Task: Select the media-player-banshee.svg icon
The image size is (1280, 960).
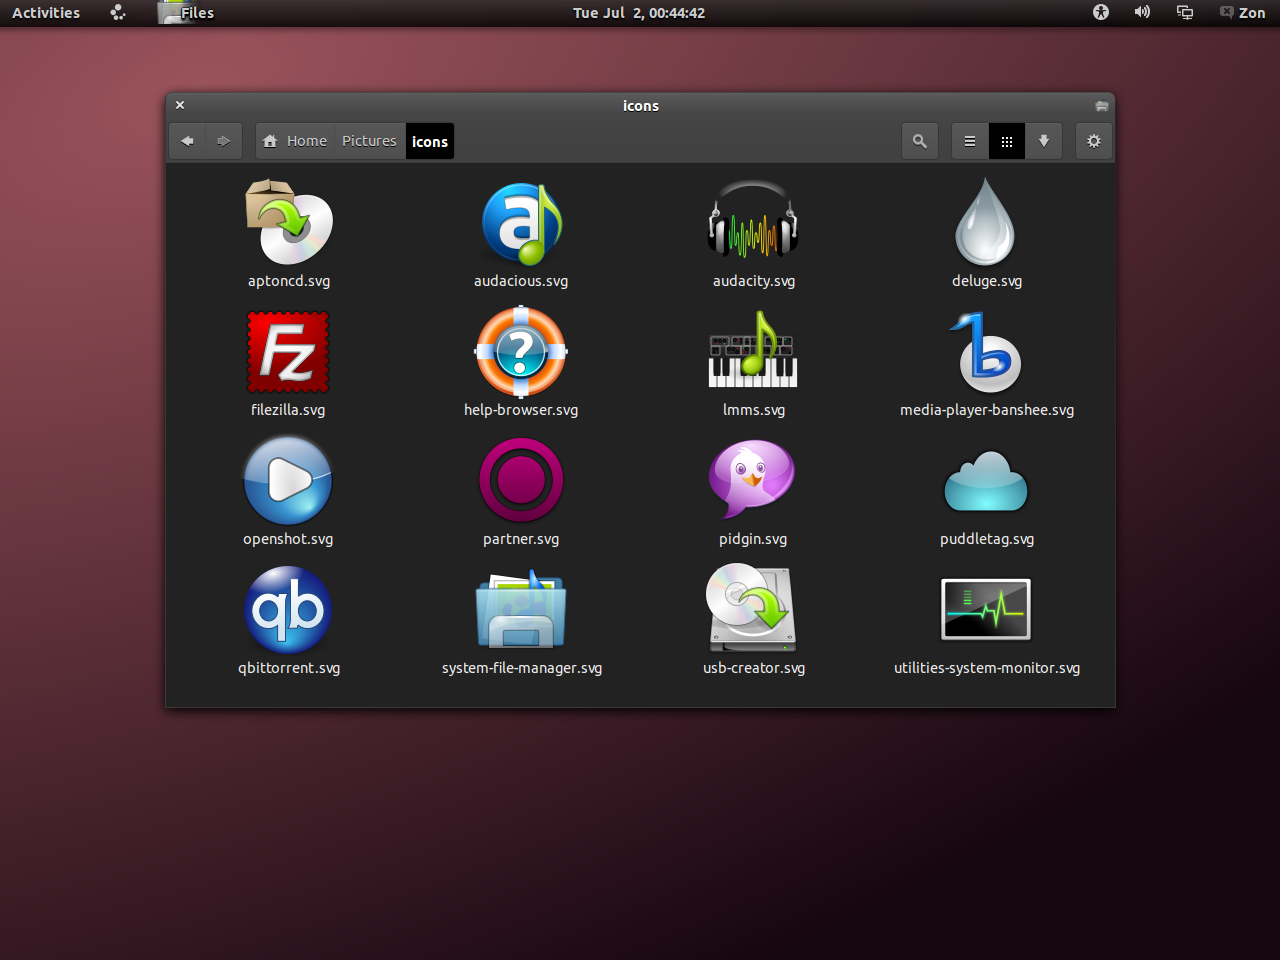Action: pos(986,352)
